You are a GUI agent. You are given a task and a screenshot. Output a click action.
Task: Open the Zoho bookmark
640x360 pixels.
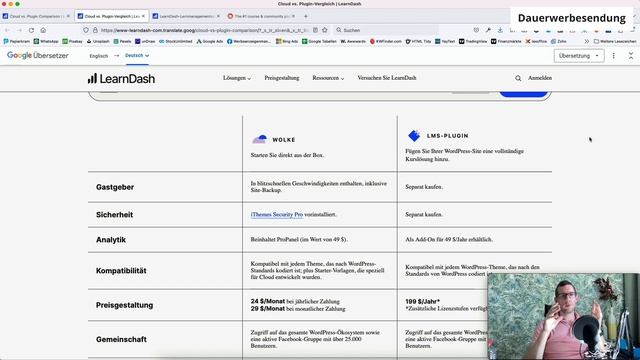click(x=559, y=41)
